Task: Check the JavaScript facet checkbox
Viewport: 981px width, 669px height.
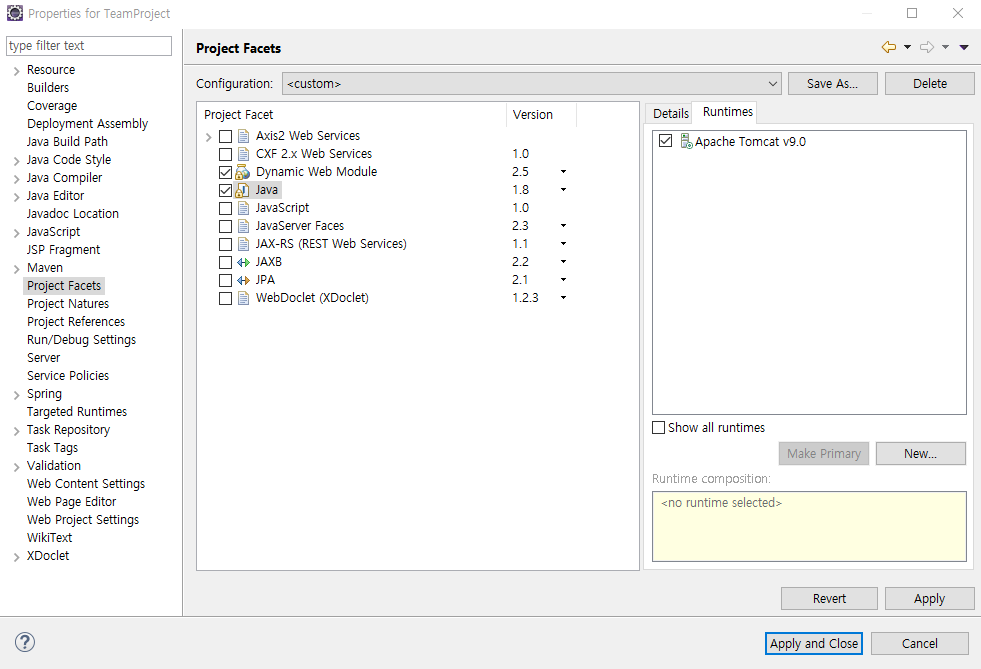Action: pos(225,208)
